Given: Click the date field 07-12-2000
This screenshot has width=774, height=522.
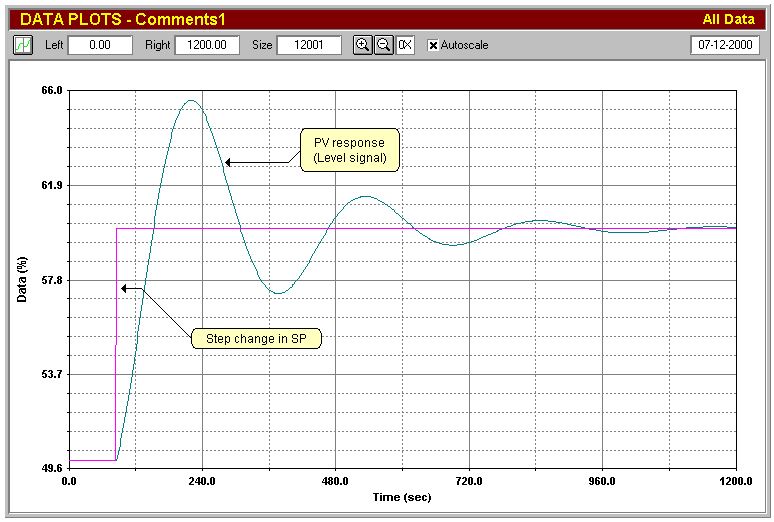Looking at the screenshot, I should (725, 45).
